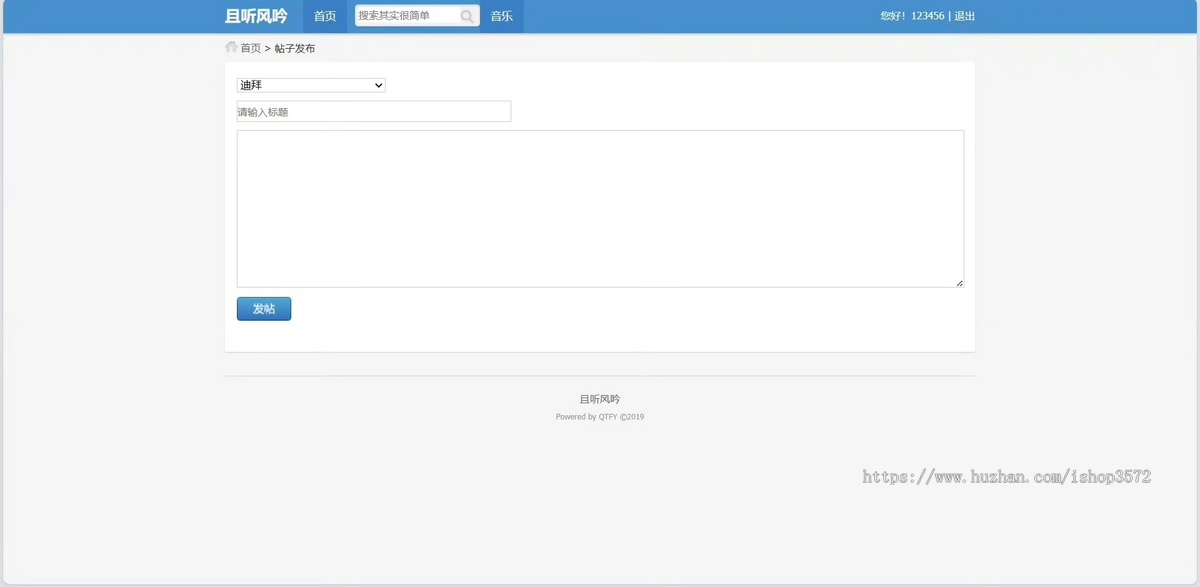Click the 帖子发布 breadcrumb text
Screen dimensions: 1200x587
click(x=295, y=48)
